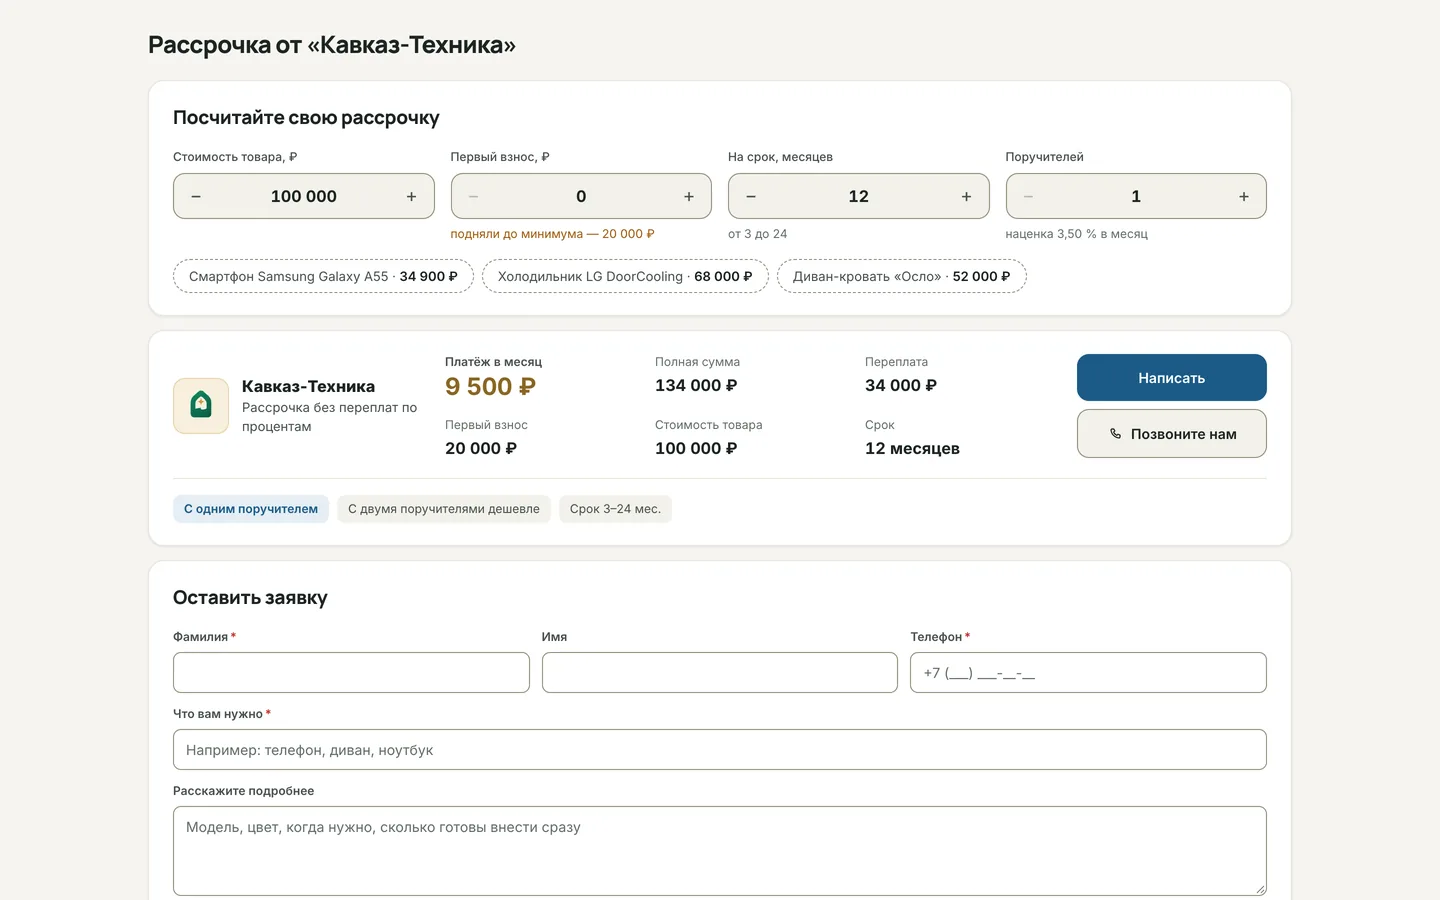Select the product cost value 100 000
This screenshot has width=1440, height=900.
click(x=304, y=197)
